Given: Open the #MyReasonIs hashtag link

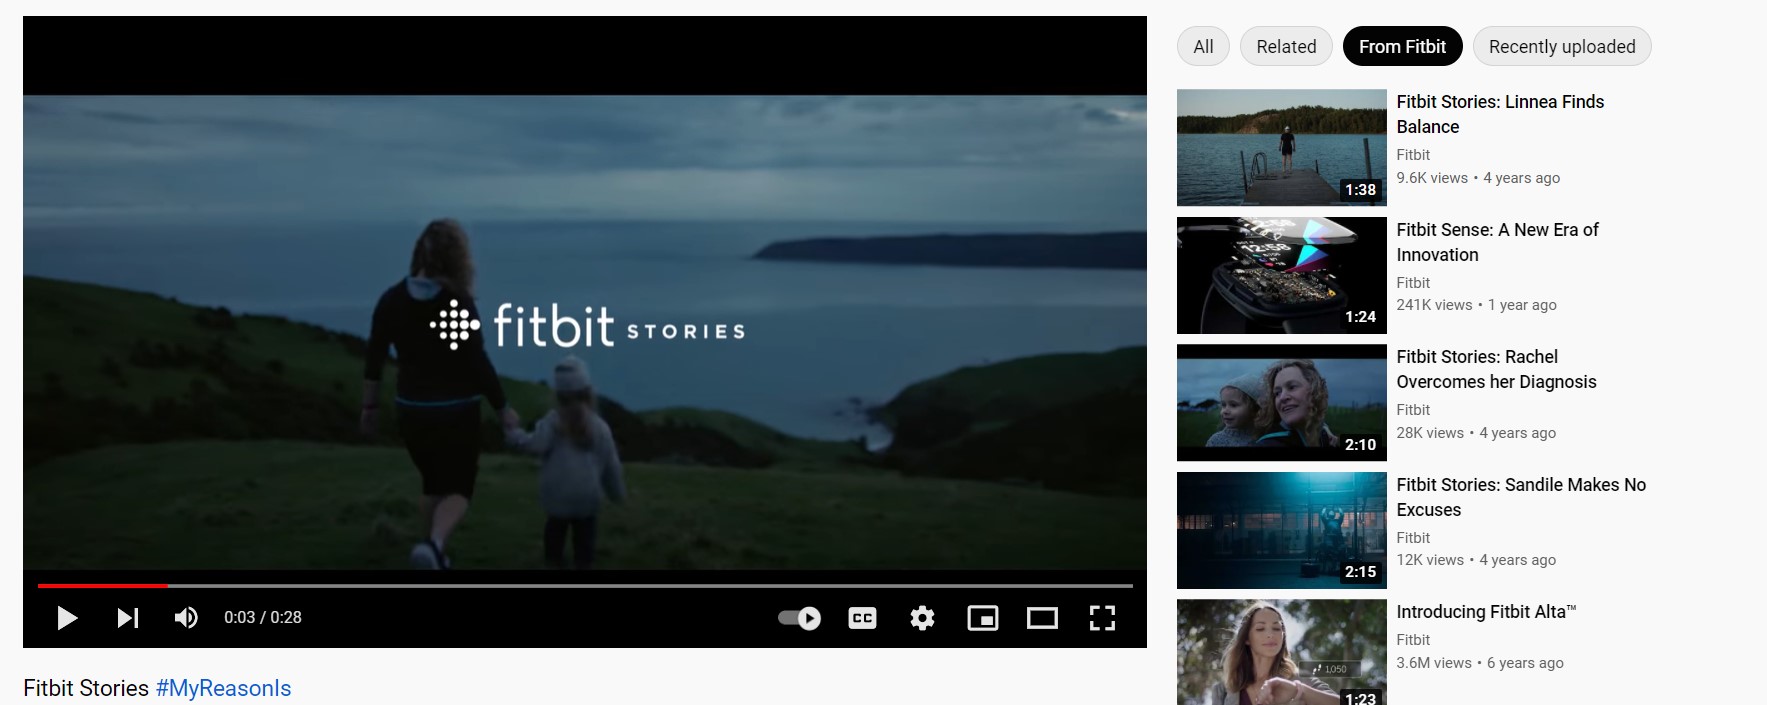Looking at the screenshot, I should (x=223, y=688).
